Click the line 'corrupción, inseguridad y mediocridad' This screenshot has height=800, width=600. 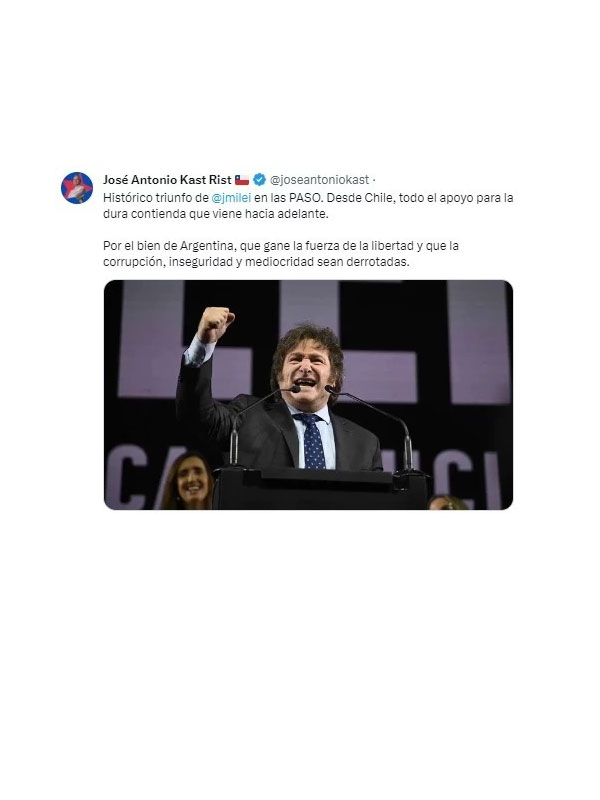pyautogui.click(x=256, y=262)
